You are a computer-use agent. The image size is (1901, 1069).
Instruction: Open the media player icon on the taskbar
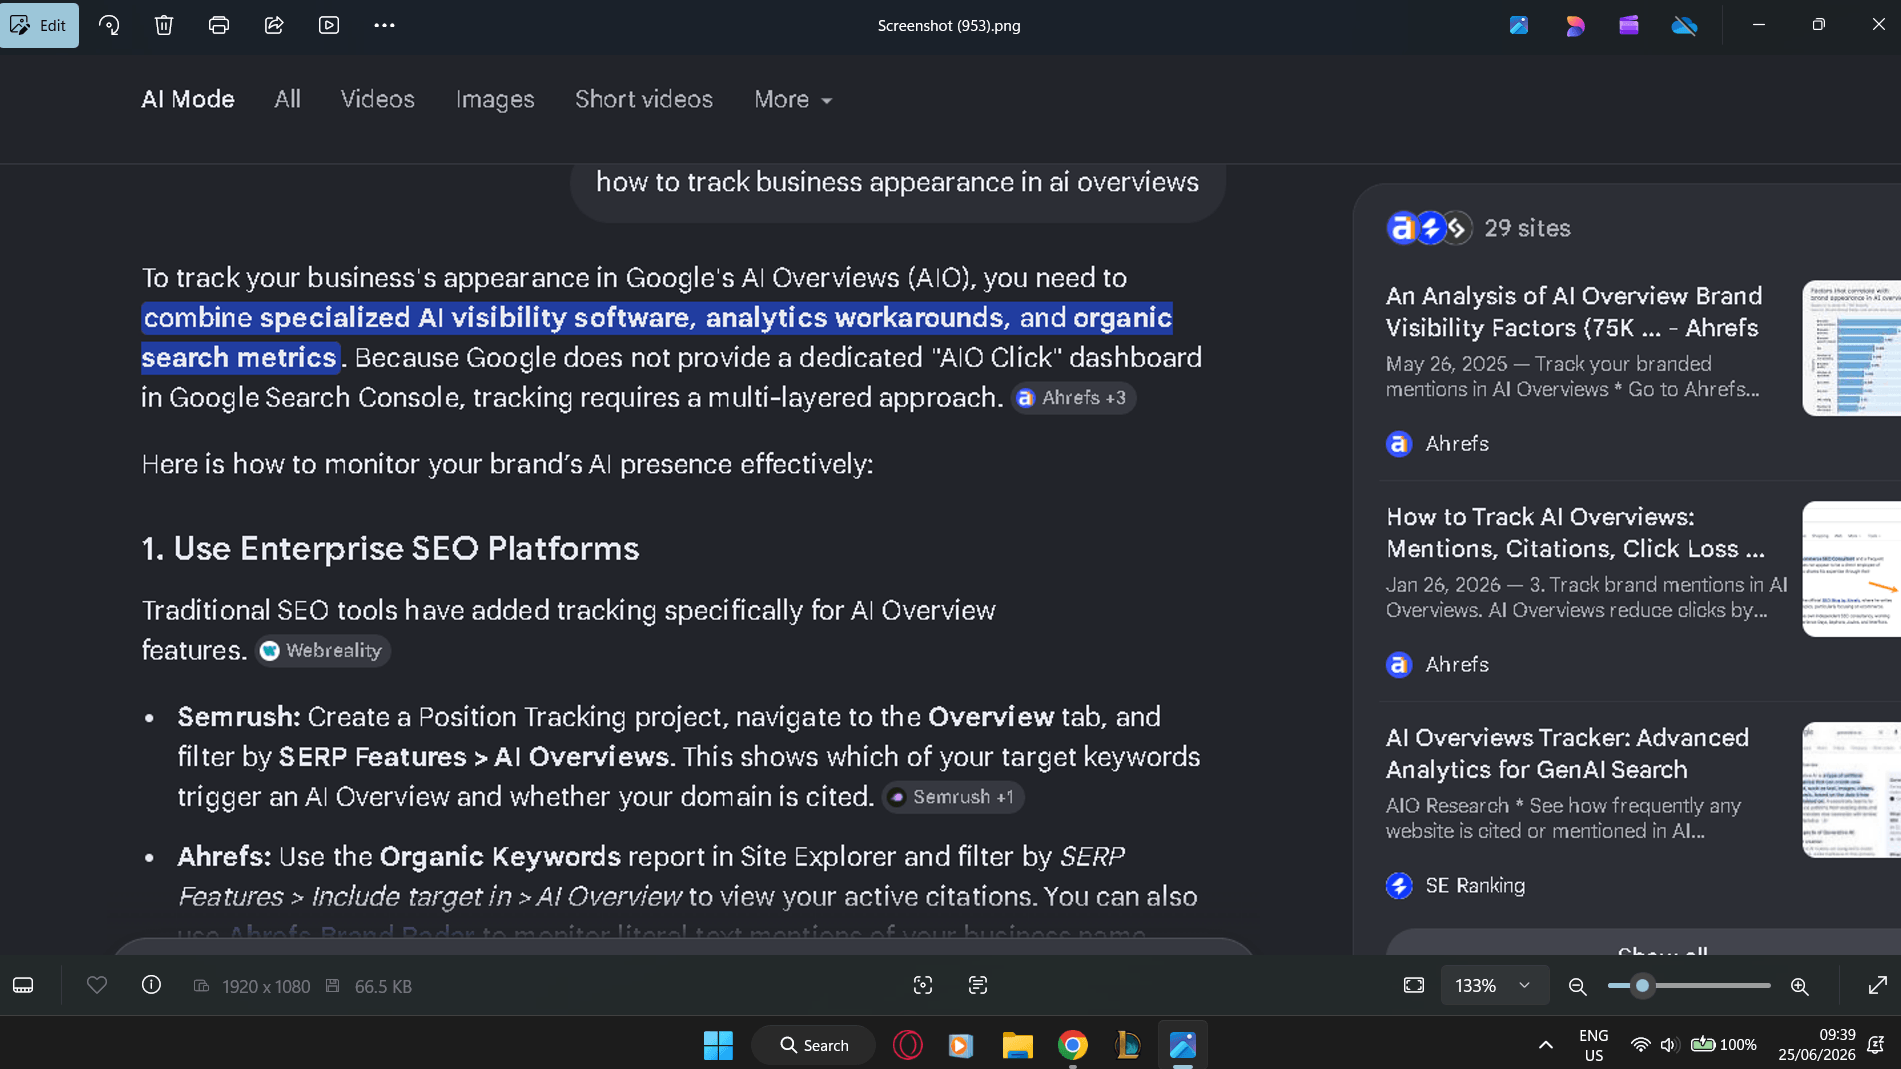(961, 1045)
